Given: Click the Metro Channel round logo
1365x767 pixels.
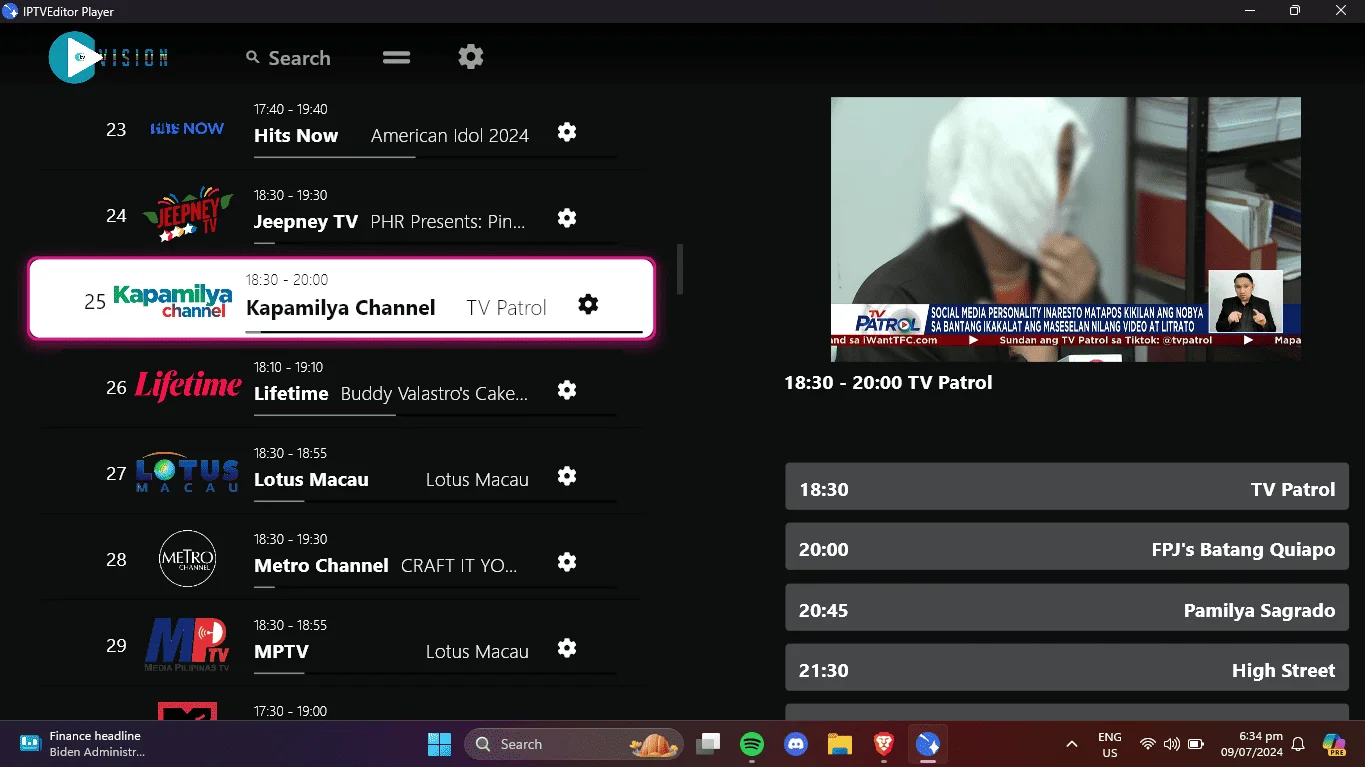Looking at the screenshot, I should coord(187,558).
